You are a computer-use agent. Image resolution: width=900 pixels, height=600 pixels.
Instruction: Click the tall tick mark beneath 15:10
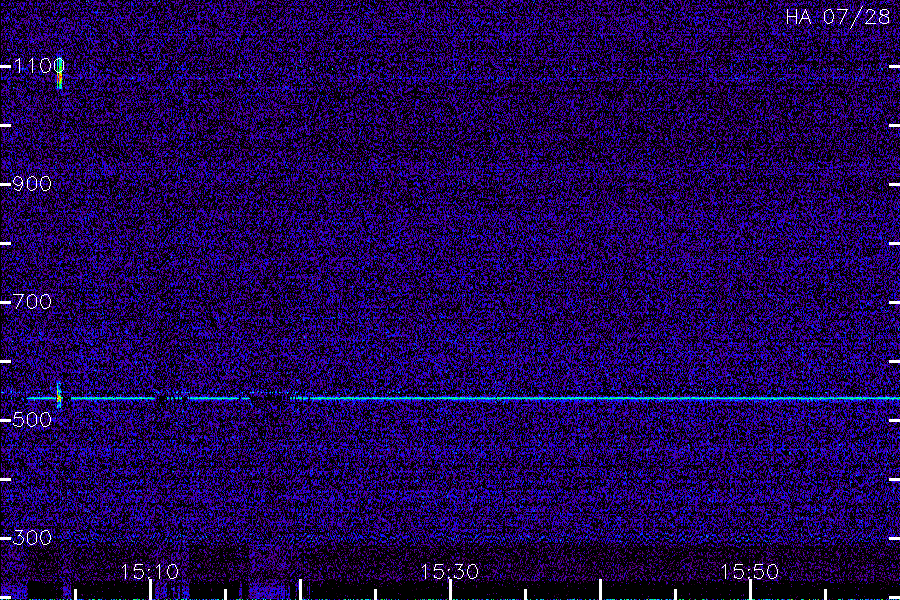pos(150,590)
